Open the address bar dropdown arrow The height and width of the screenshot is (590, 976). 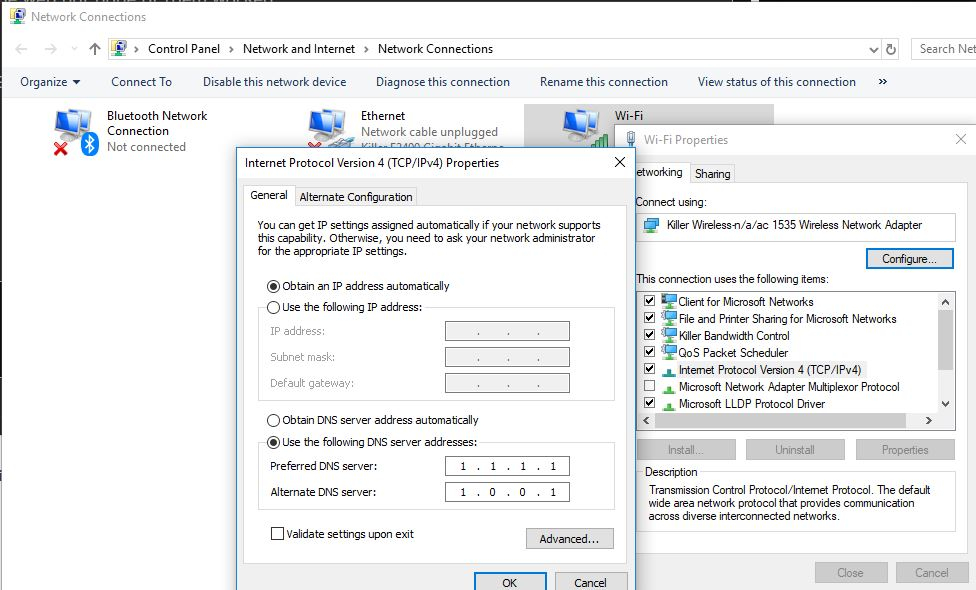tap(874, 48)
